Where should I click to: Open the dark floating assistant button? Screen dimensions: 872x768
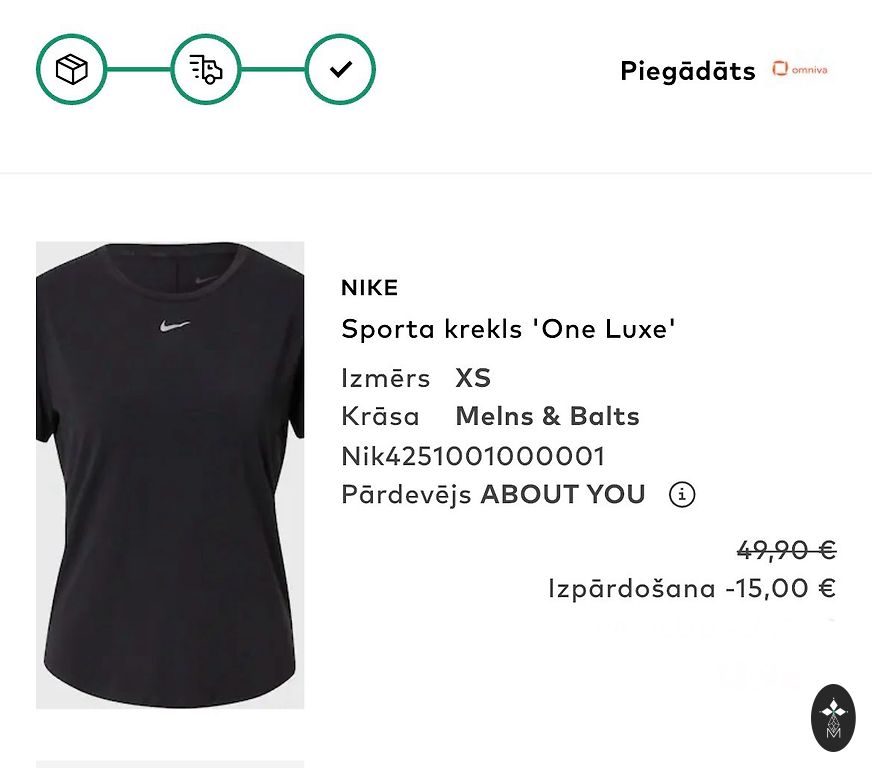point(833,717)
